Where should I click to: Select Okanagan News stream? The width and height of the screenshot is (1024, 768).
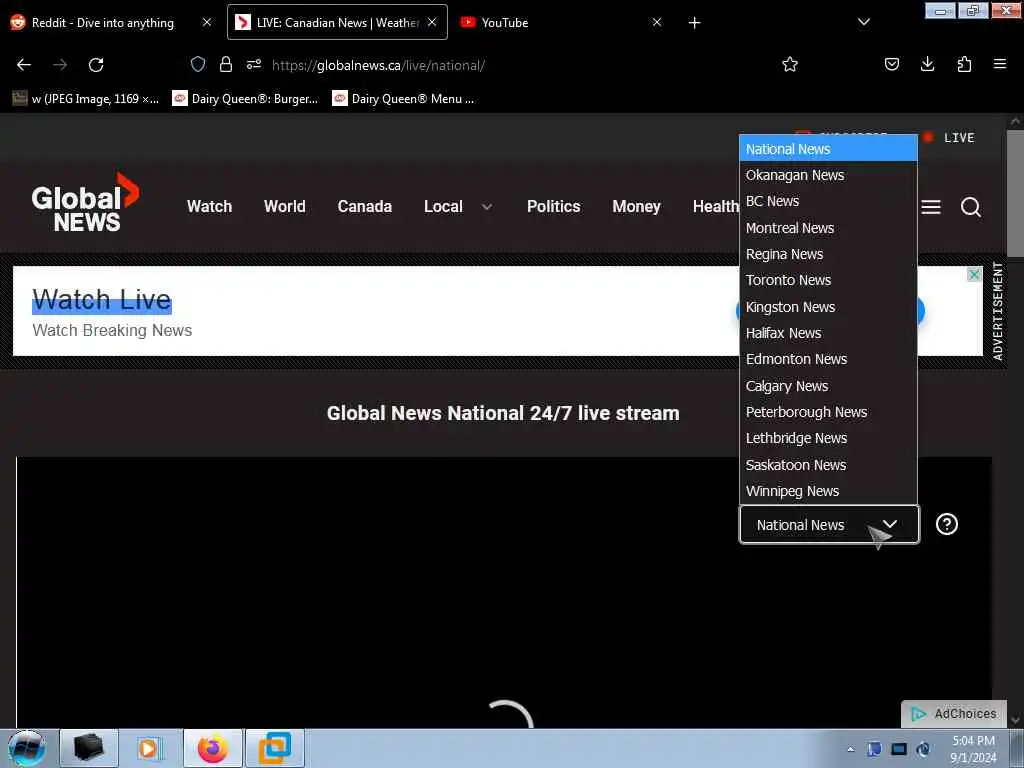coord(828,175)
